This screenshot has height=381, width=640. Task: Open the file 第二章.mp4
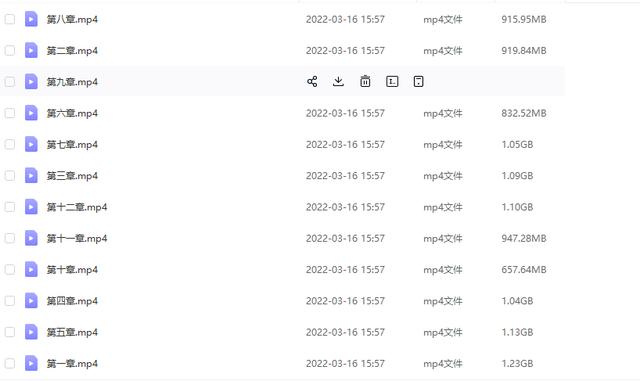pos(72,51)
